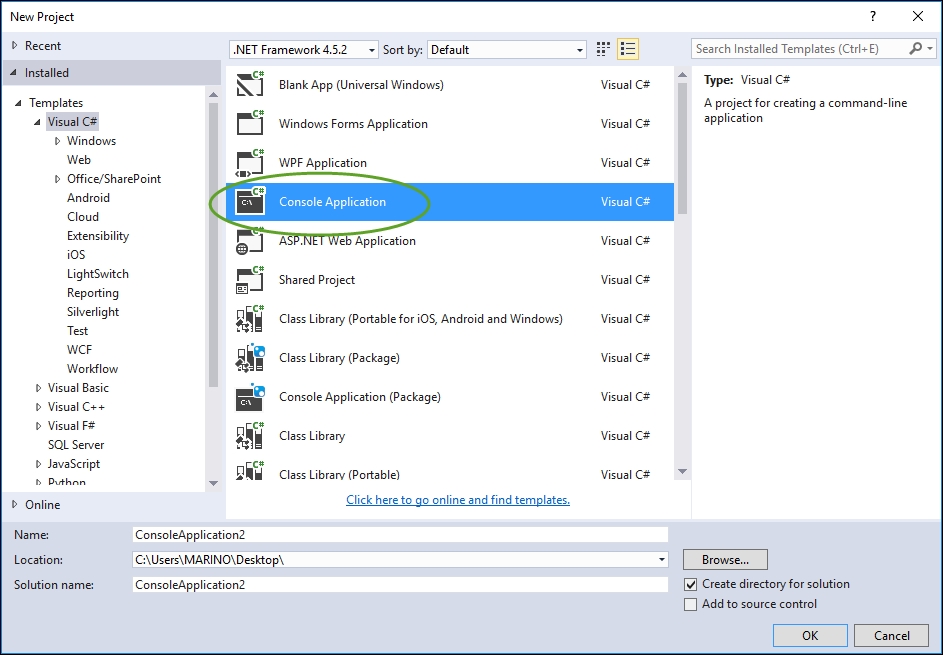This screenshot has height=655, width=943.
Task: Click the Class Library (Portable for iOS) icon
Action: (x=250, y=319)
